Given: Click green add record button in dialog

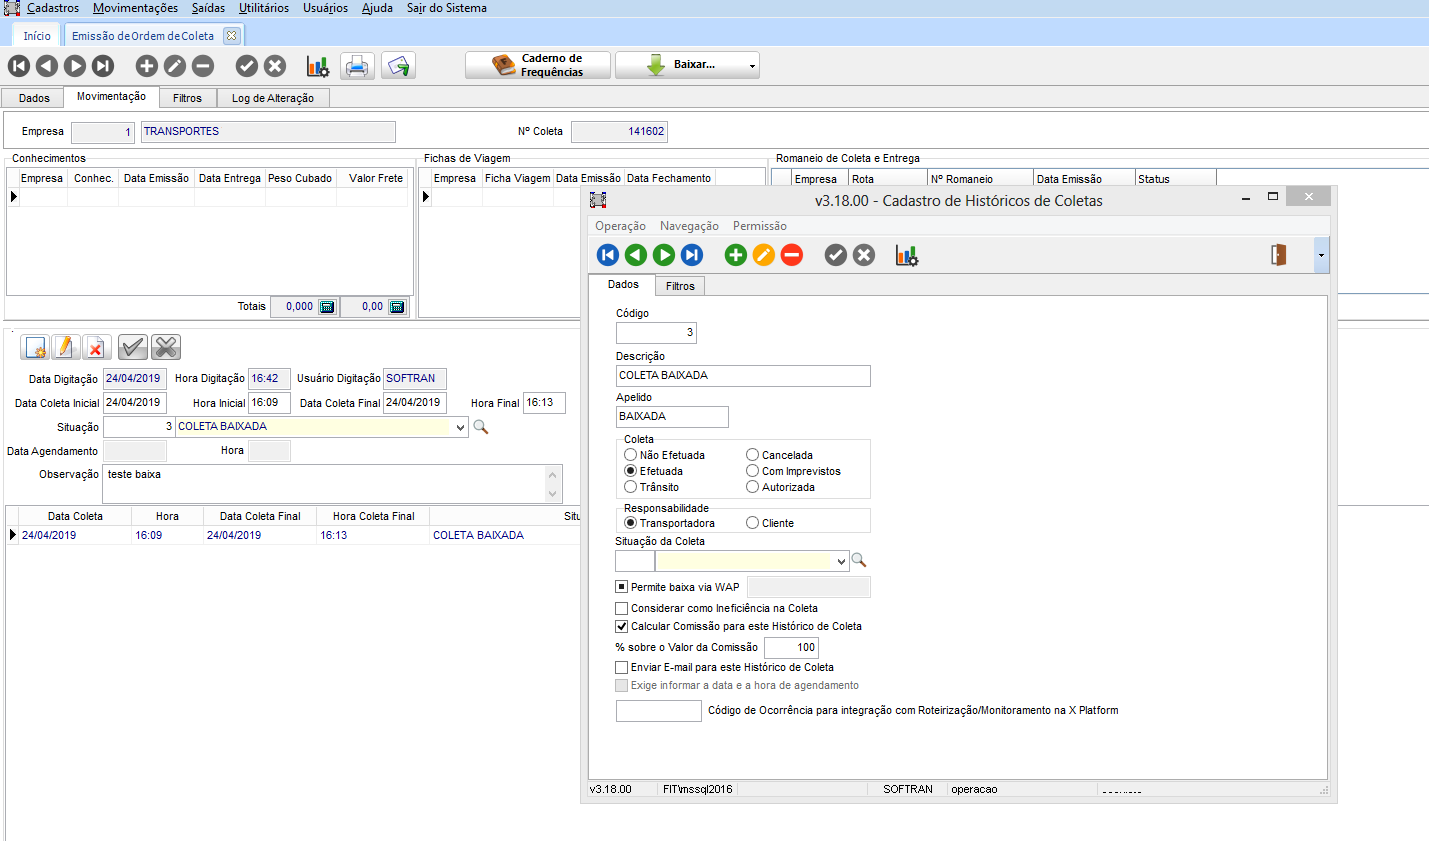Looking at the screenshot, I should coord(735,255).
